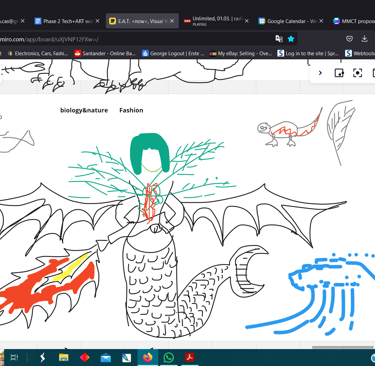
Task: Open the Mail app from taskbar
Action: click(106, 358)
